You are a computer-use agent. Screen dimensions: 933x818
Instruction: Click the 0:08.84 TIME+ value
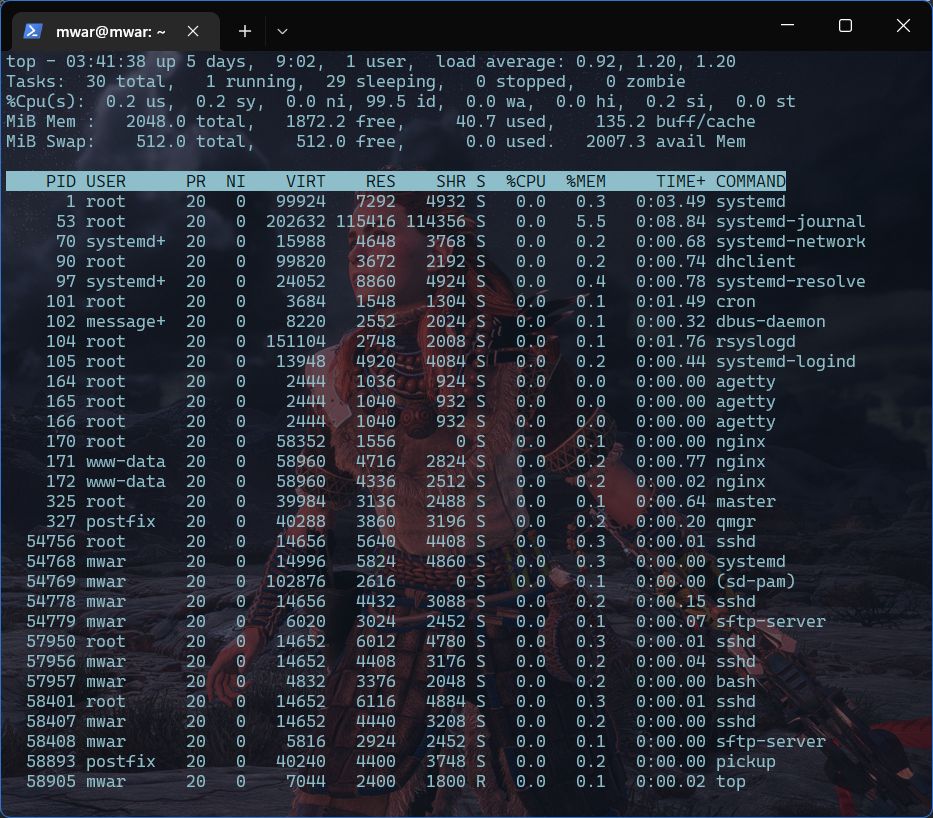point(671,221)
